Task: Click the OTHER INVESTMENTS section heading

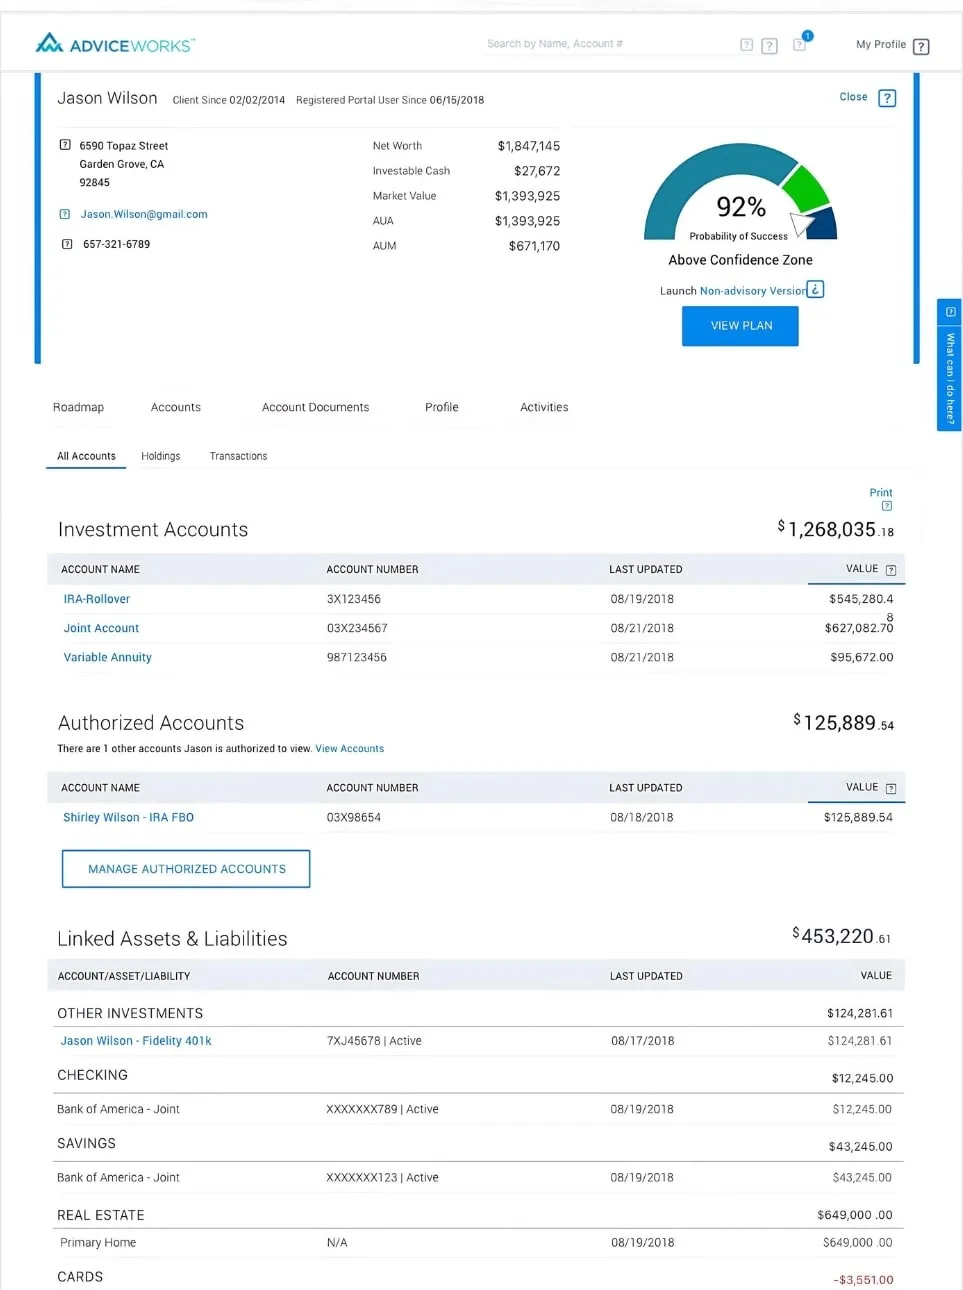Action: coord(130,1013)
